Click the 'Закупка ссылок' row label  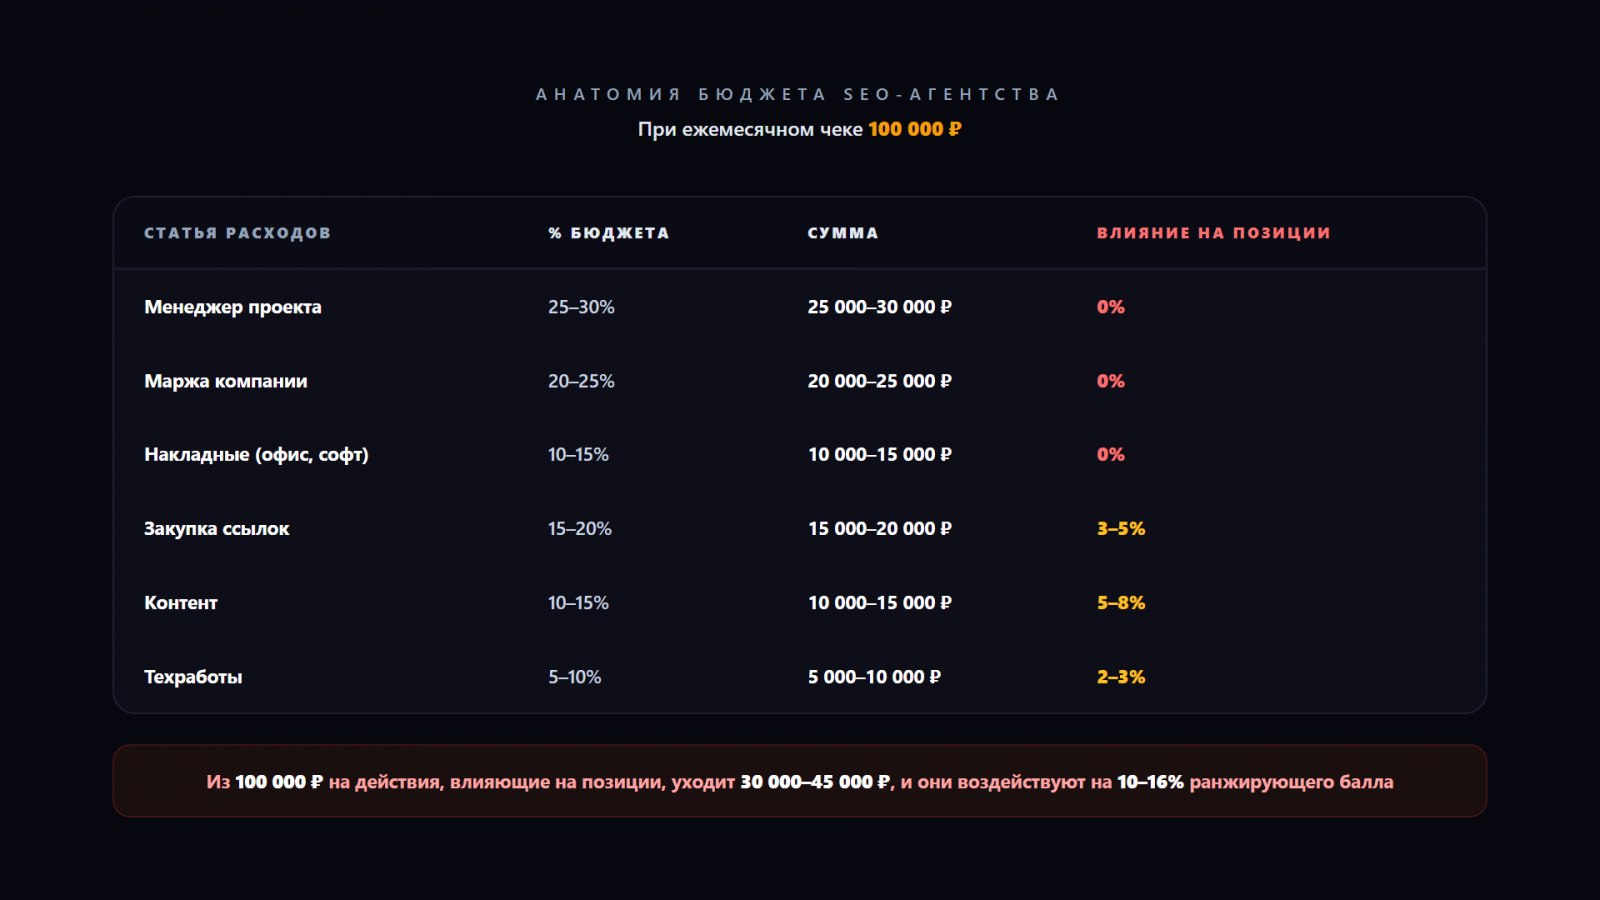217,529
